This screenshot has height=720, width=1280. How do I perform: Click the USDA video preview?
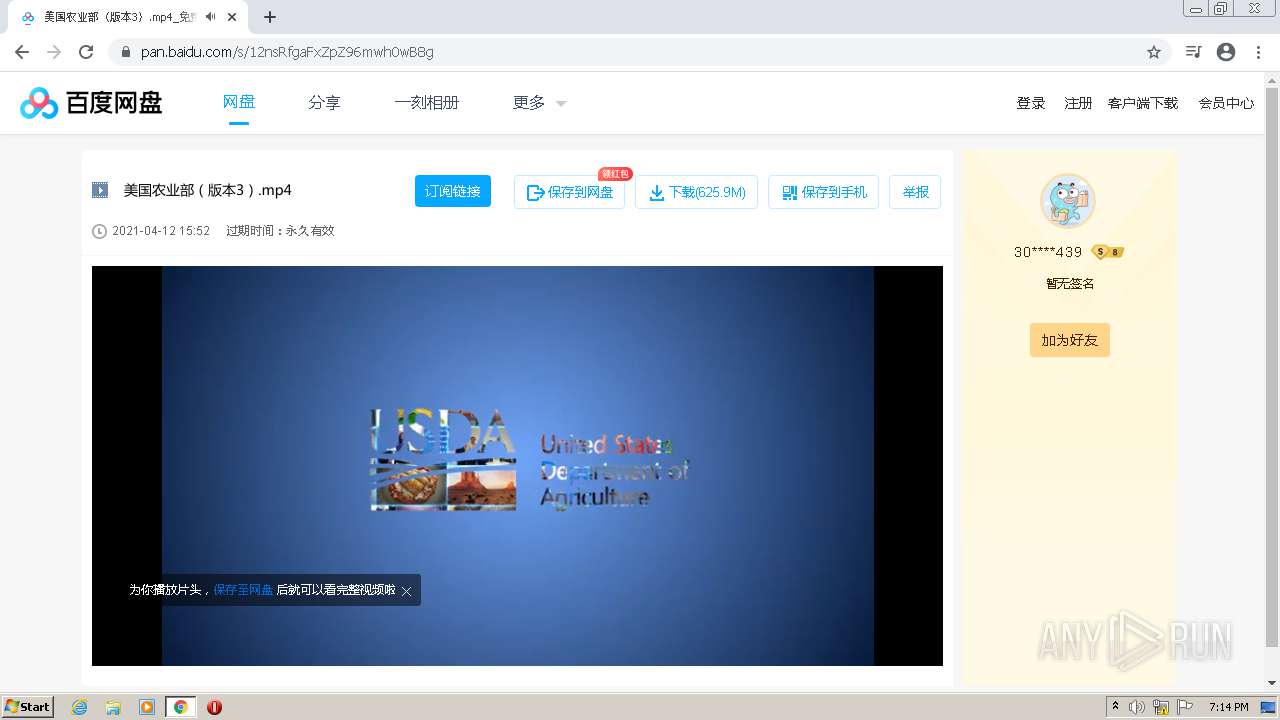517,465
